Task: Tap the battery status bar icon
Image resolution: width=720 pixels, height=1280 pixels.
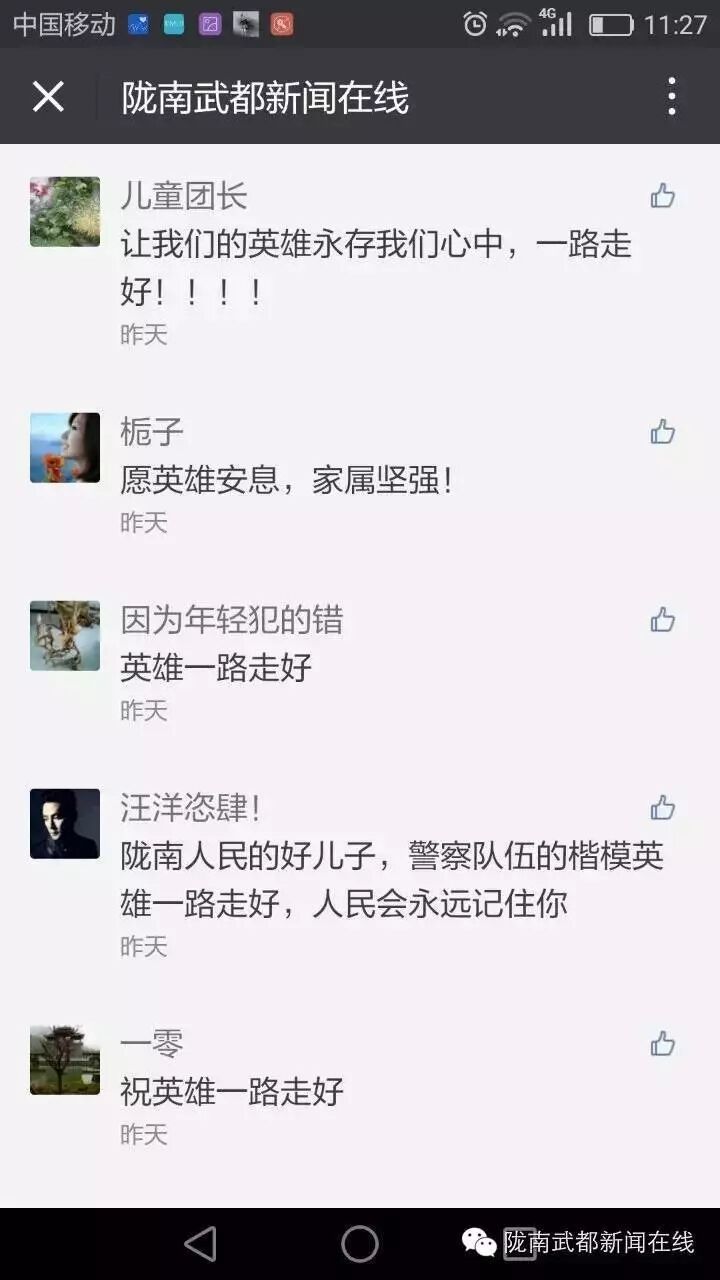Action: coord(611,24)
